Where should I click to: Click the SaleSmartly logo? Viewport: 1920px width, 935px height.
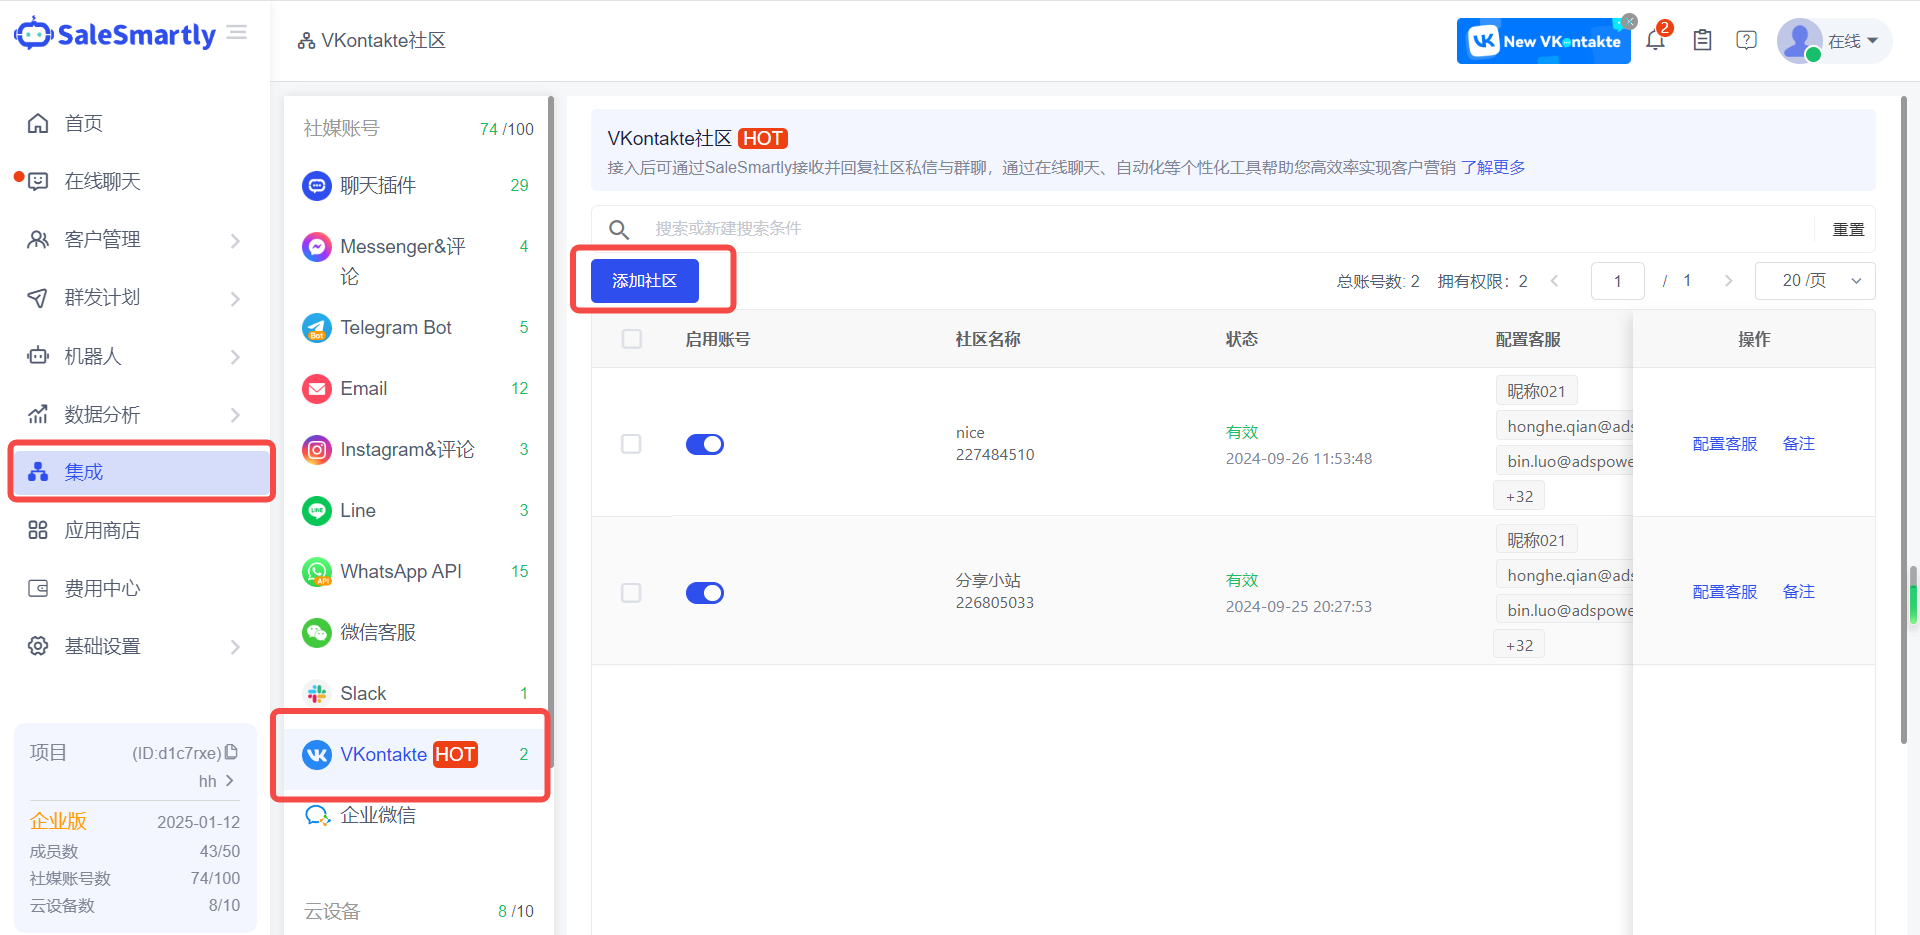113,33
